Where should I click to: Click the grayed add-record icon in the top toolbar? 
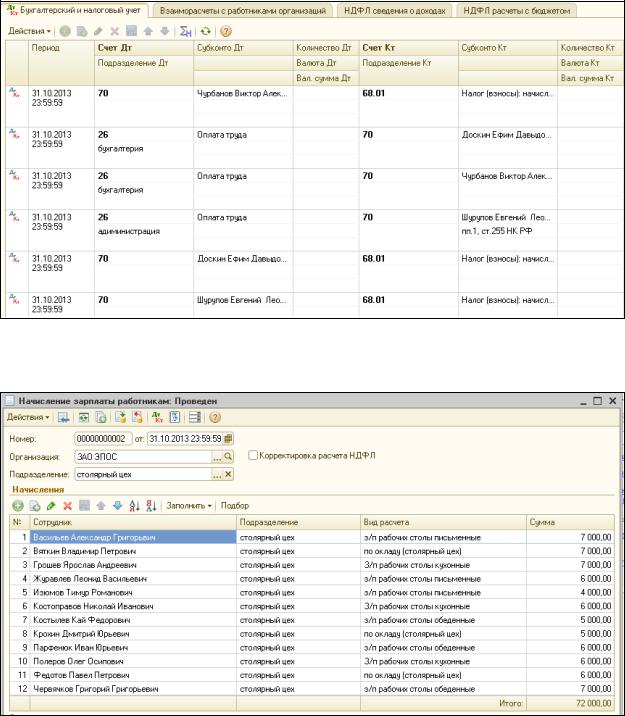pyautogui.click(x=65, y=31)
